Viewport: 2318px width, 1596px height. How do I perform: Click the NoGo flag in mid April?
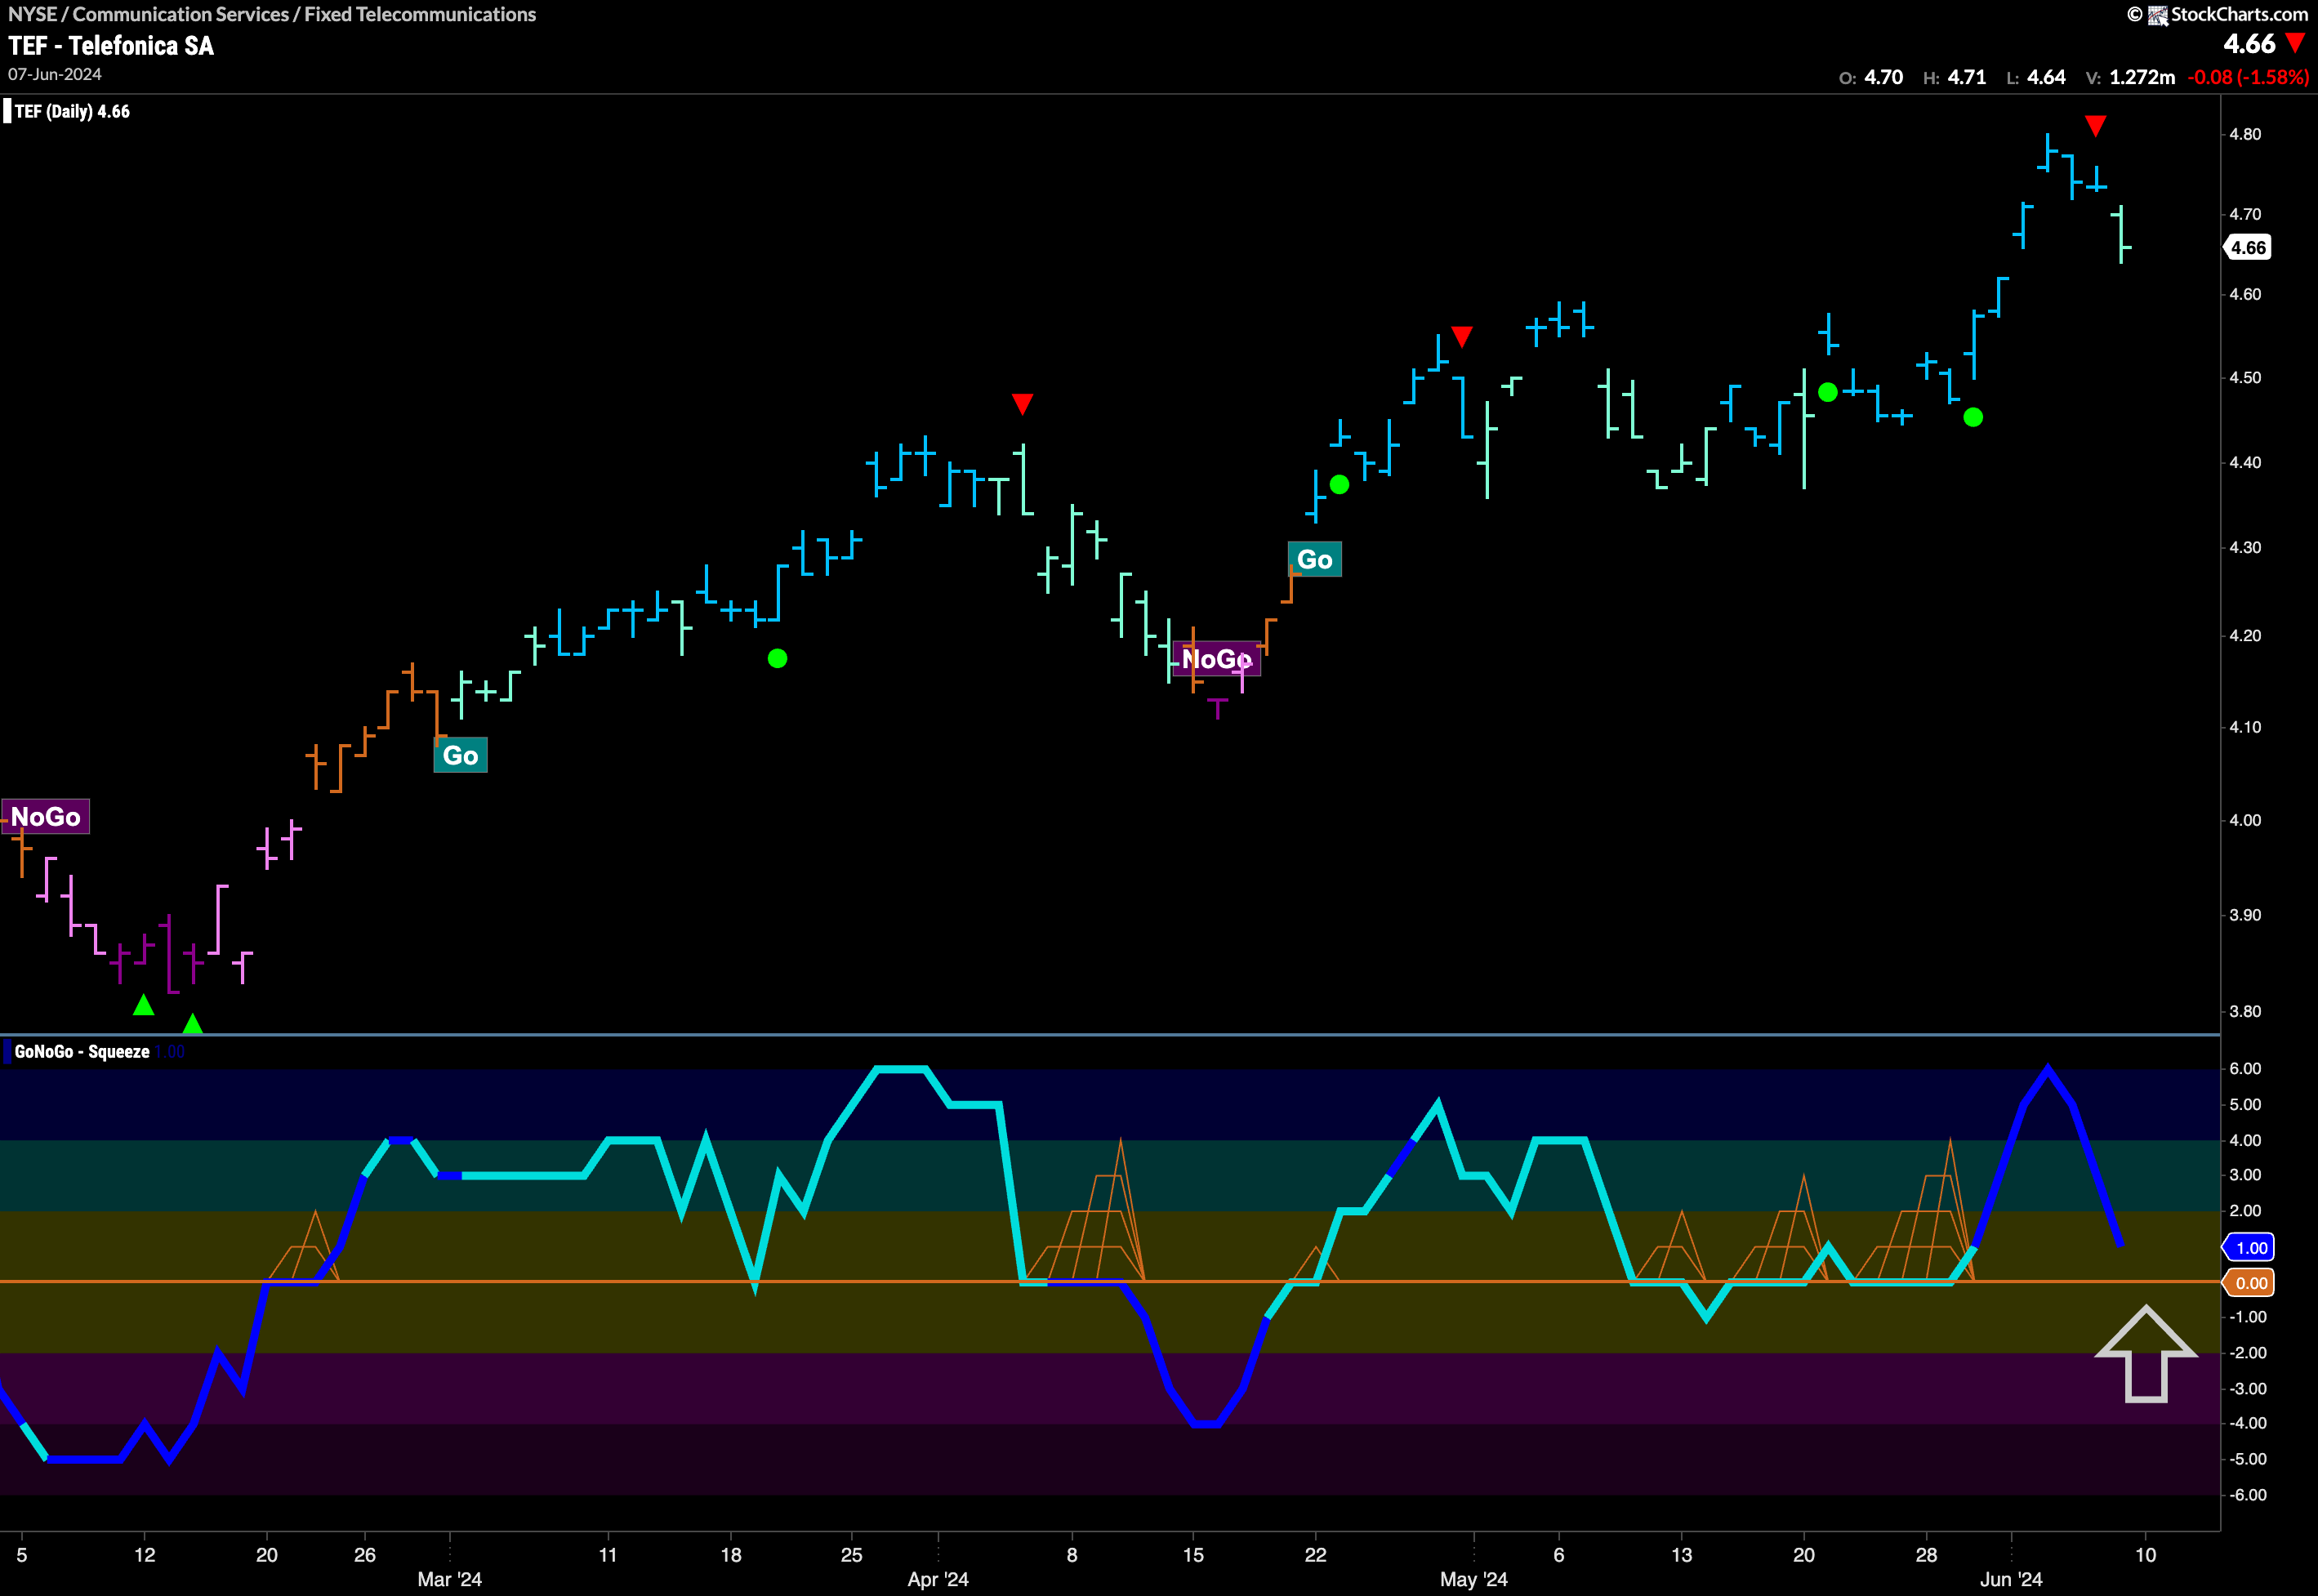pos(1217,659)
